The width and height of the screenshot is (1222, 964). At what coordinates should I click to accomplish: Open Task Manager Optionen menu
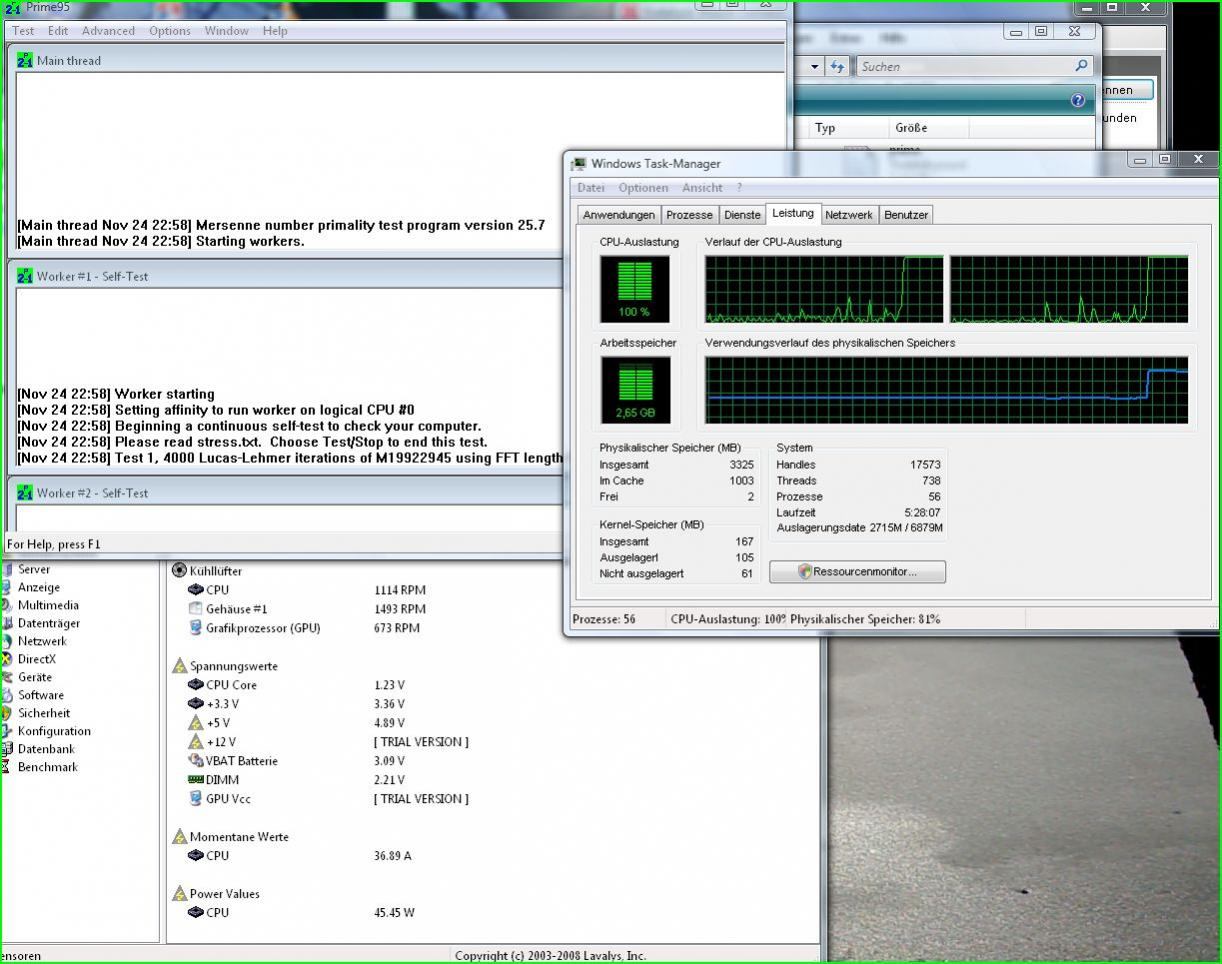643,188
